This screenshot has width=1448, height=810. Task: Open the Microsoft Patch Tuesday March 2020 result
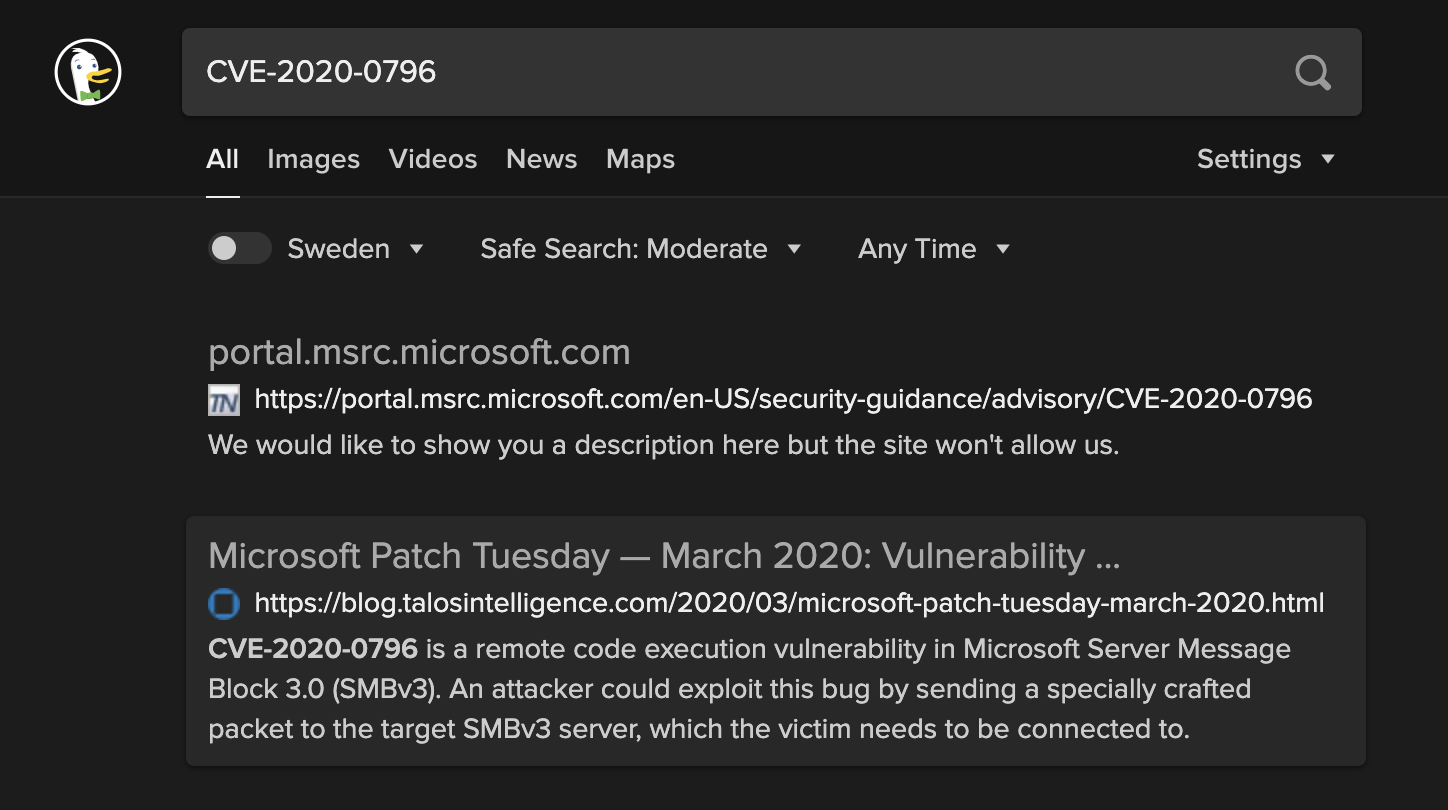point(663,555)
